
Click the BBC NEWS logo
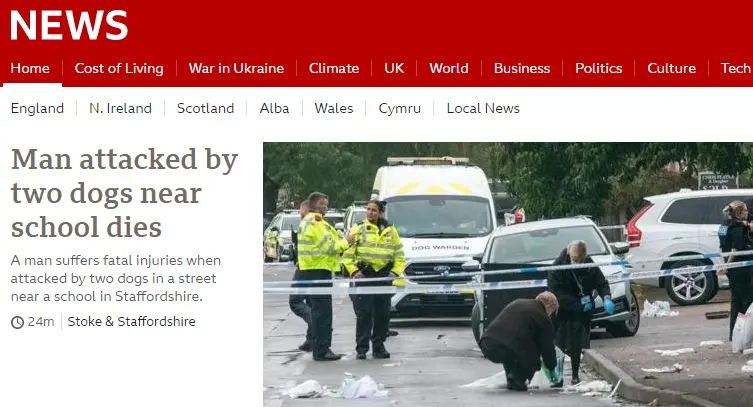[x=69, y=25]
